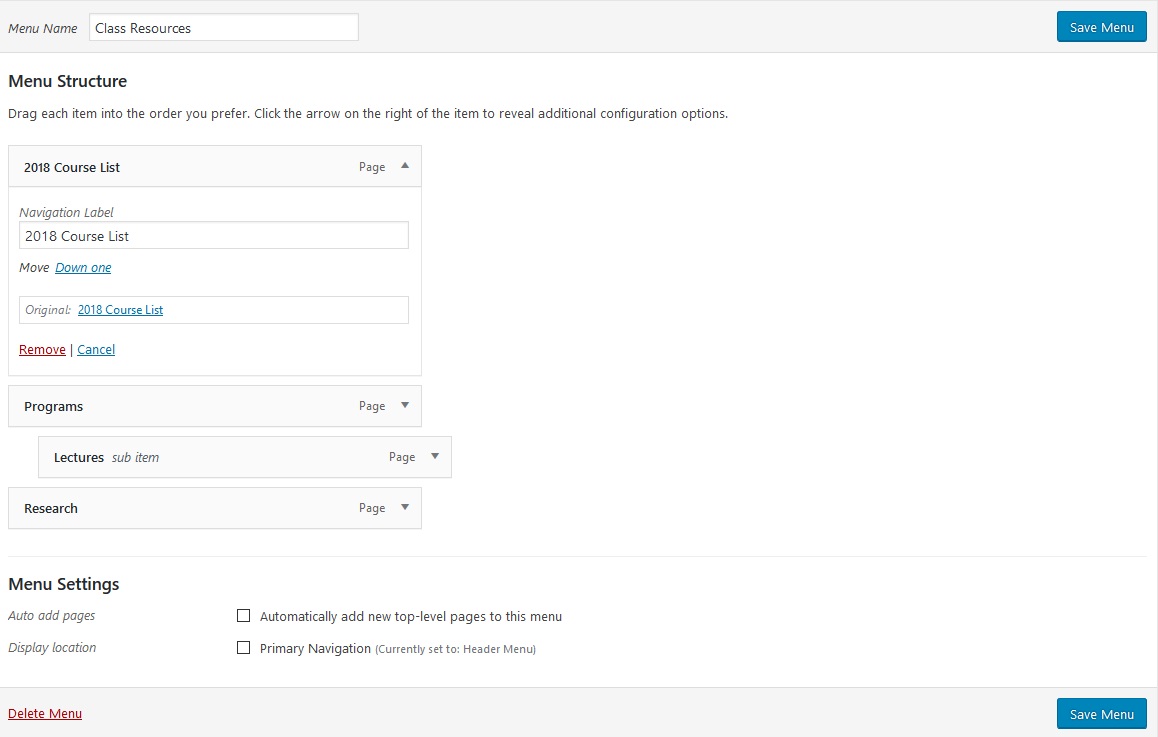Move 2018 Course List down one position
Screen dimensions: 1158x737
pyautogui.click(x=83, y=267)
